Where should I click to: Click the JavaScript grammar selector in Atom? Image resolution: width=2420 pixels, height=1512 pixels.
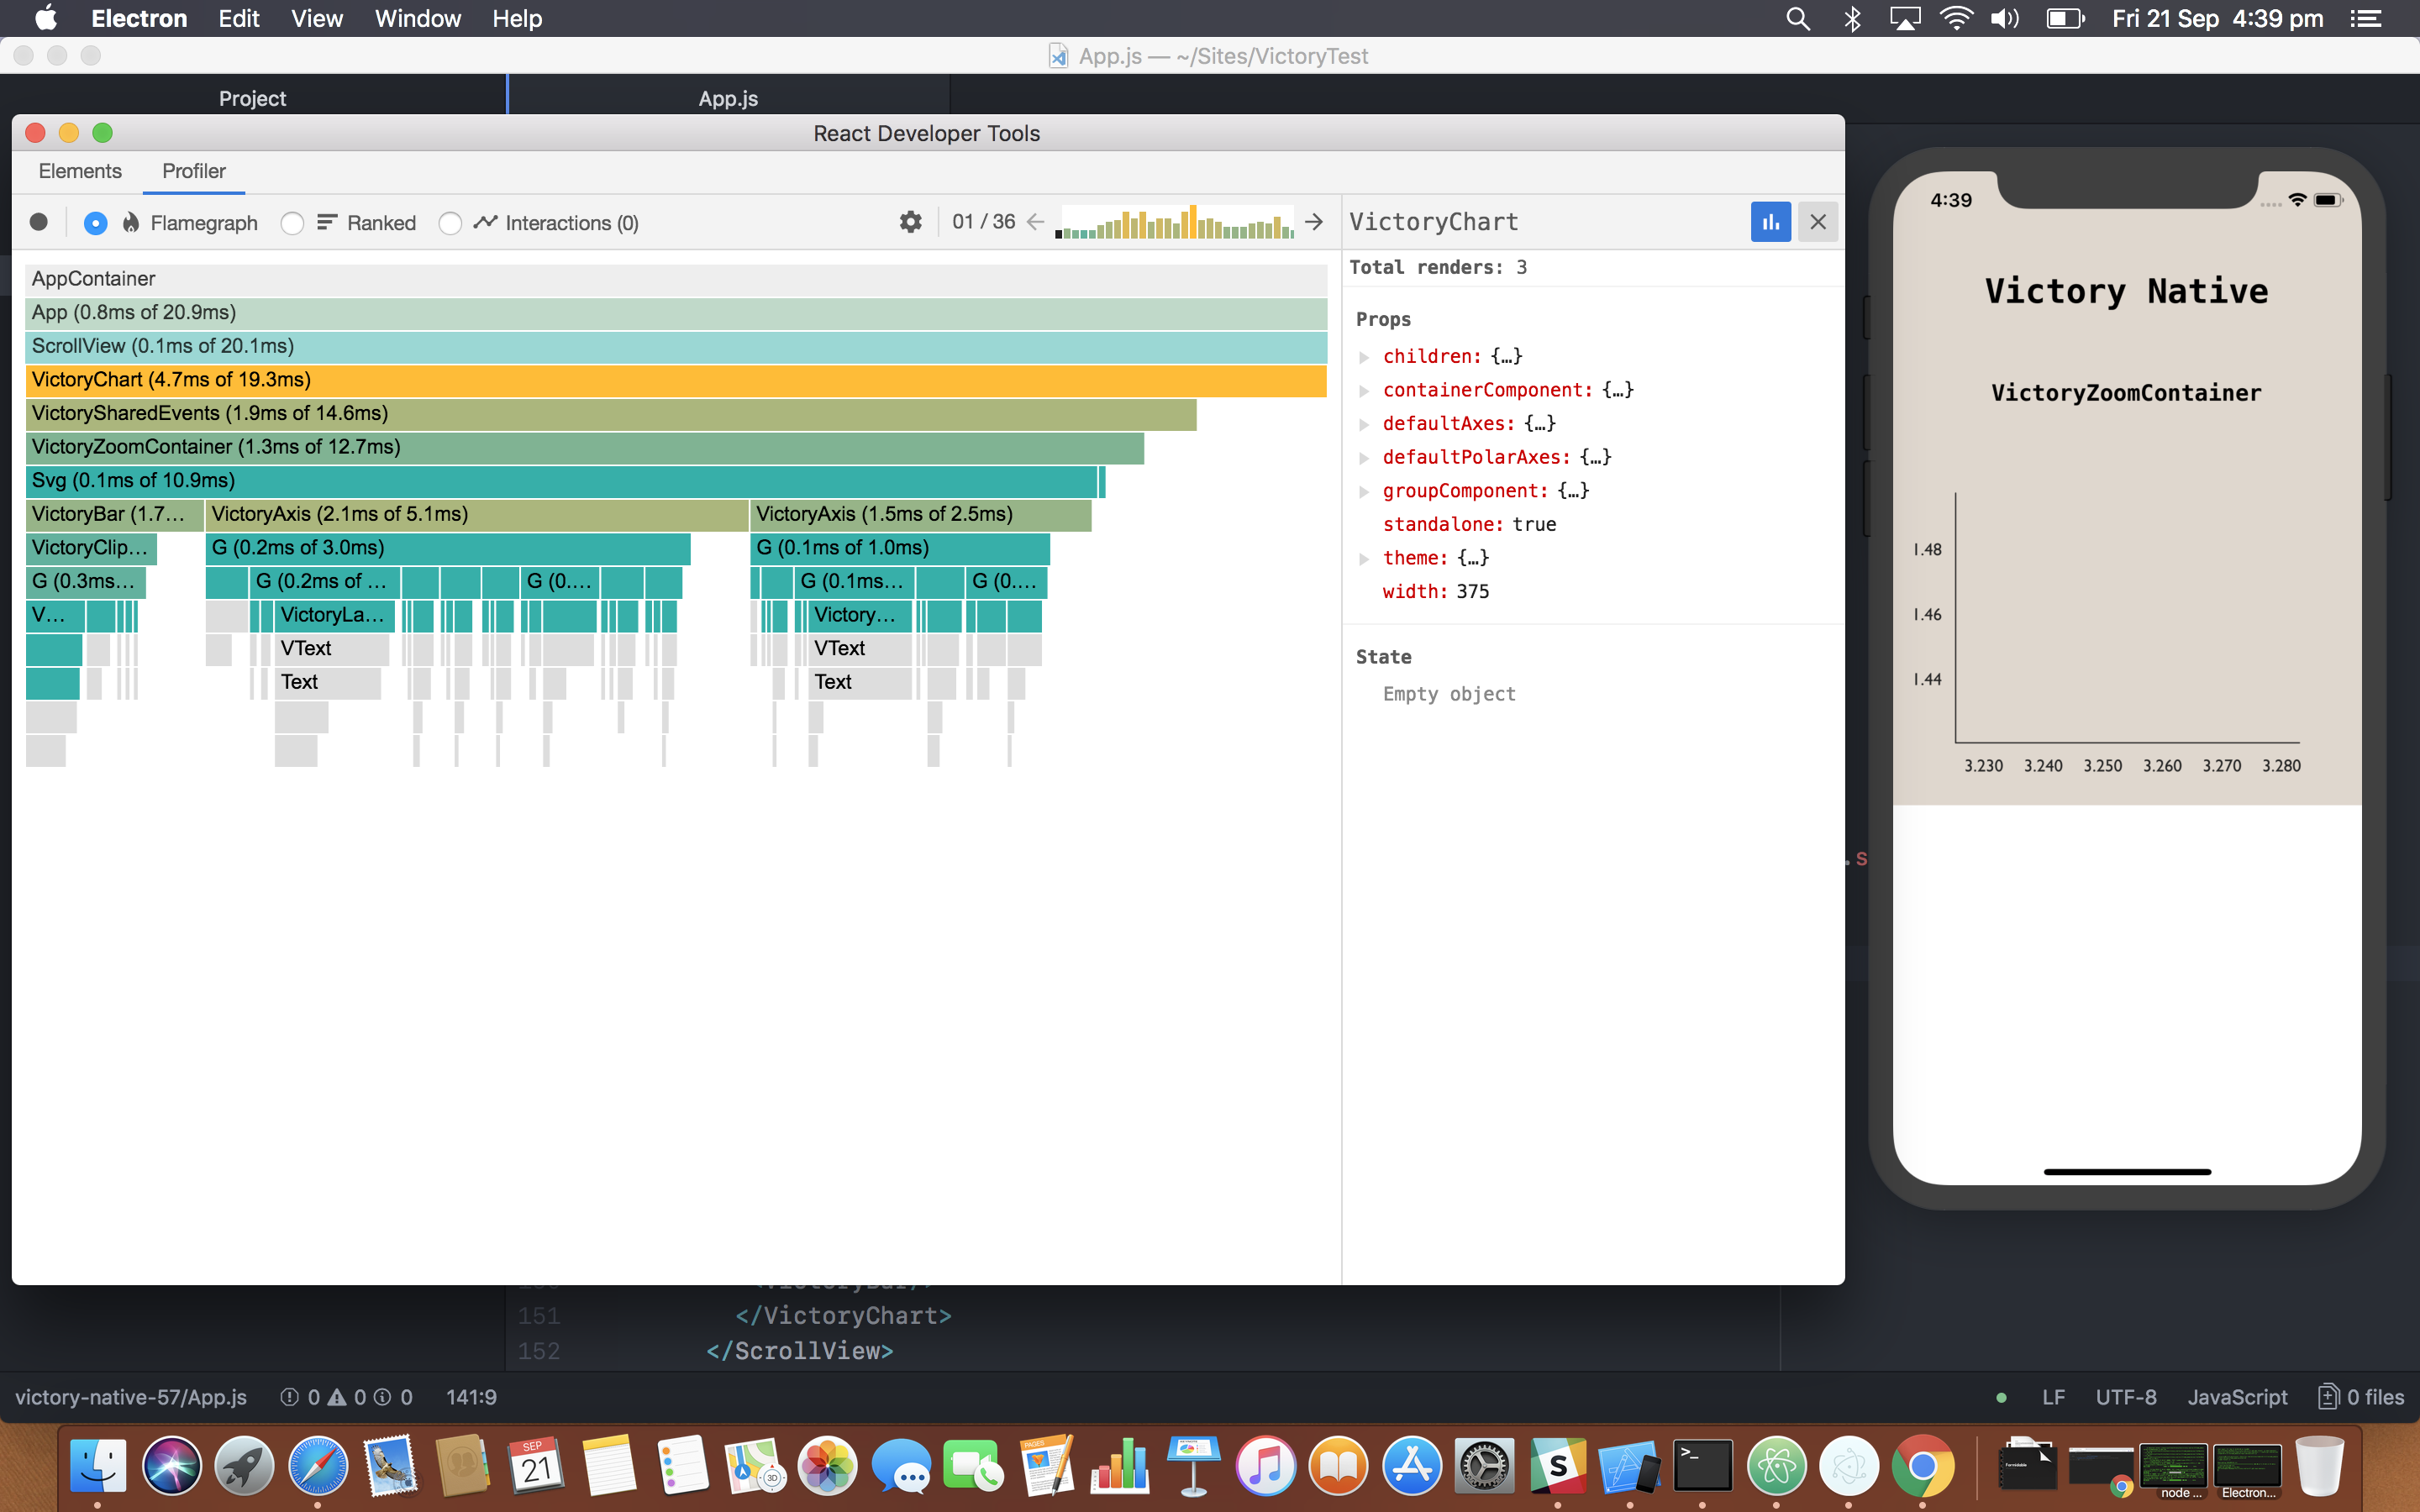(2237, 1397)
